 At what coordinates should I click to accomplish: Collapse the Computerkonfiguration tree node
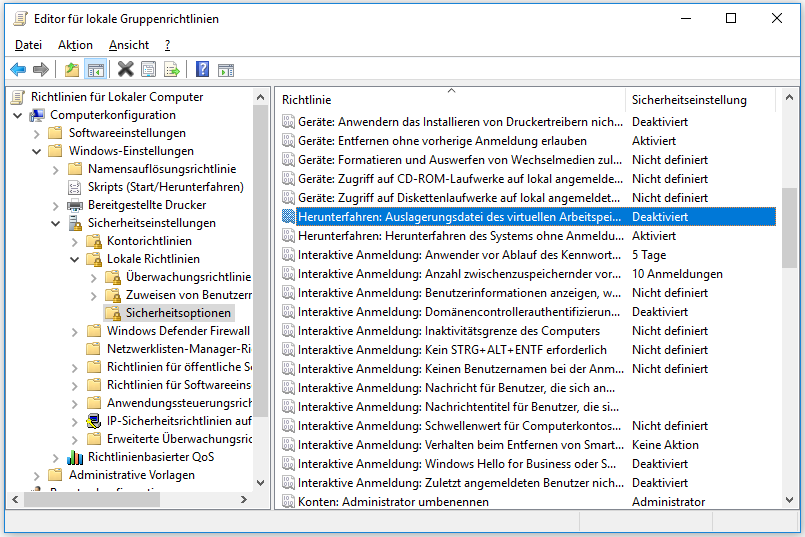coord(18,115)
